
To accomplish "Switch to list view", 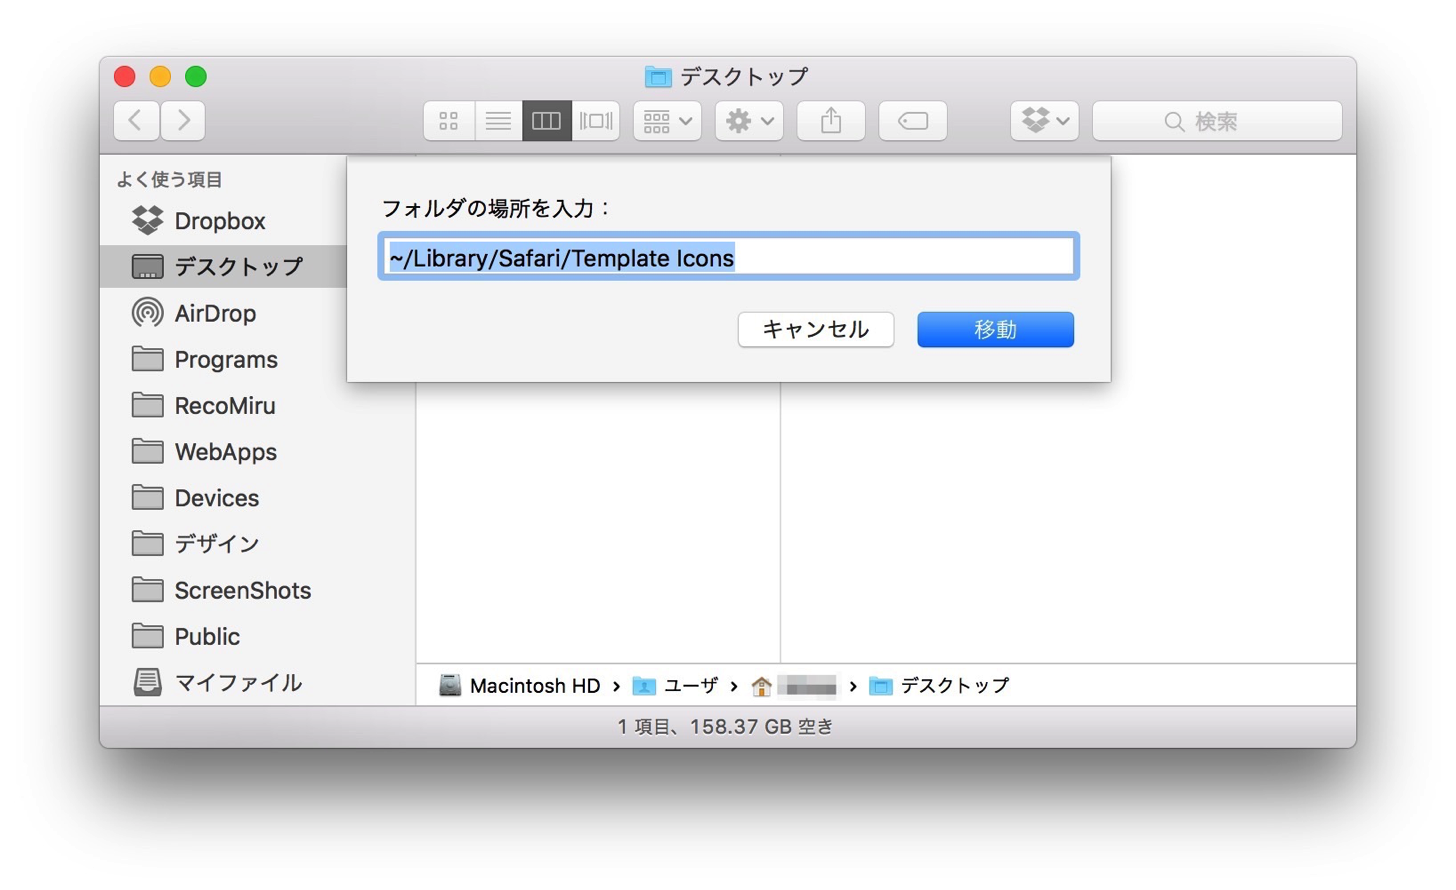I will tap(498, 121).
